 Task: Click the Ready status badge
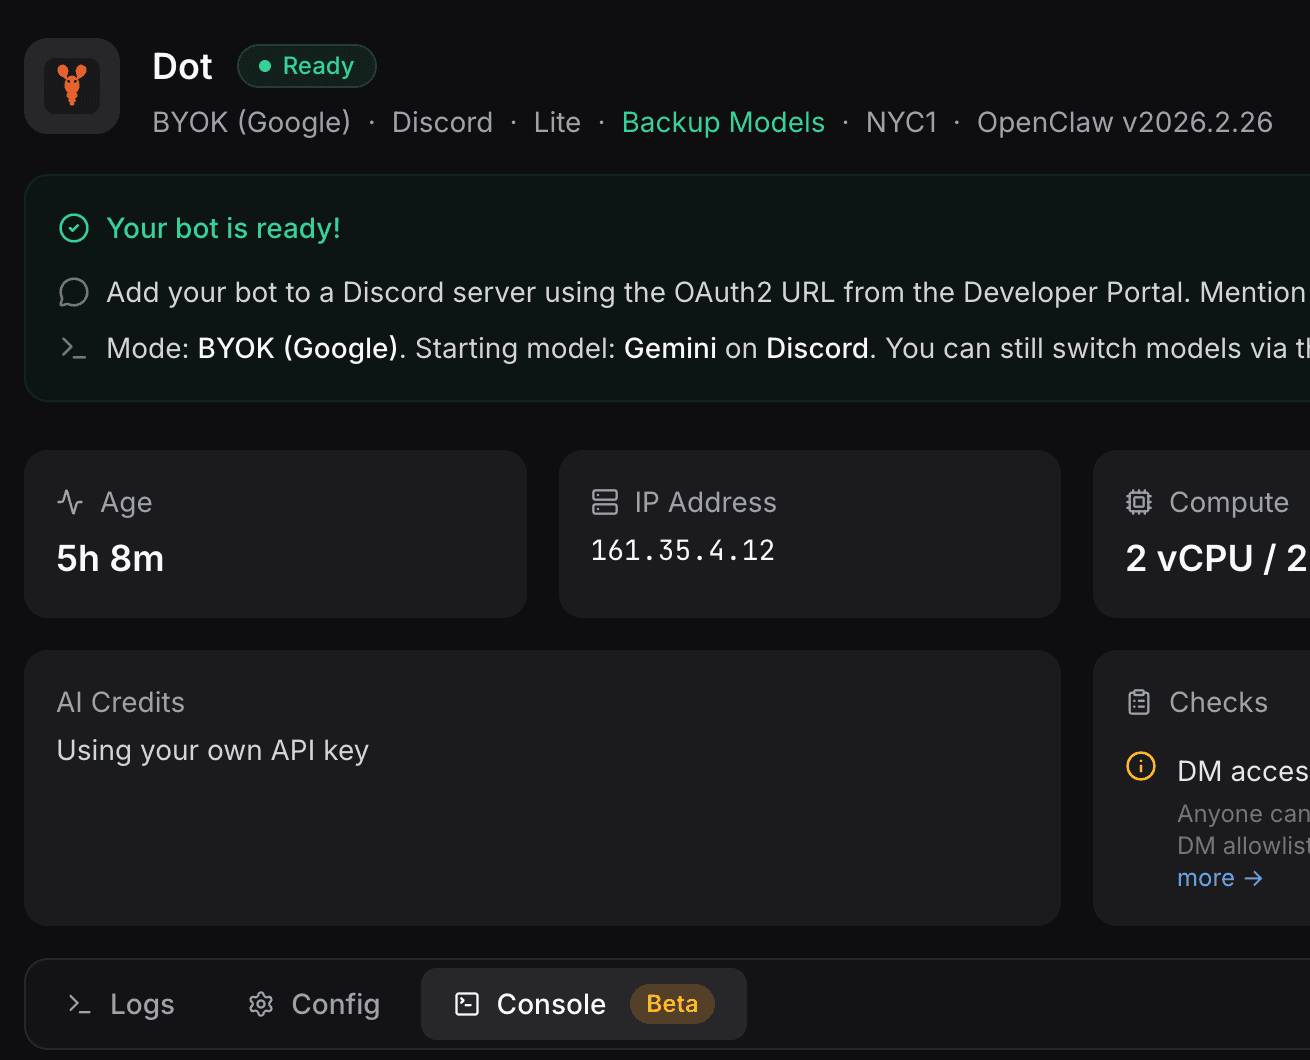point(307,65)
